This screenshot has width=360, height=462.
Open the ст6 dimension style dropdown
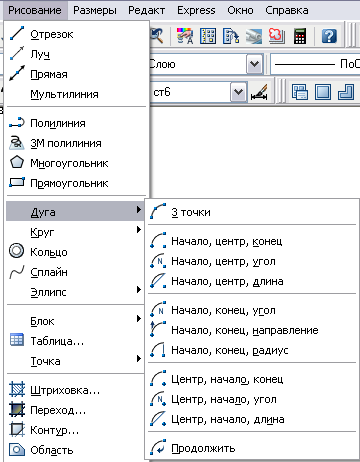(x=239, y=92)
